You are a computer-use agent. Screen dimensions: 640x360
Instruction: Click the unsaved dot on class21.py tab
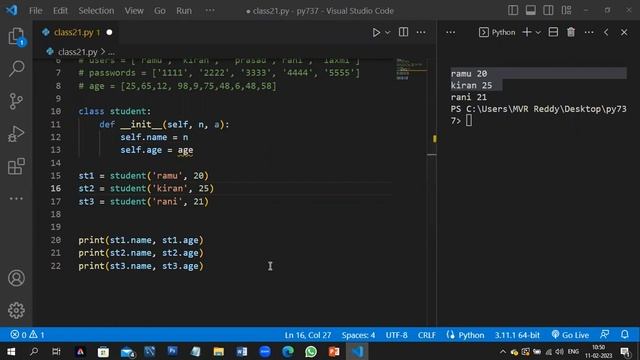(x=109, y=32)
